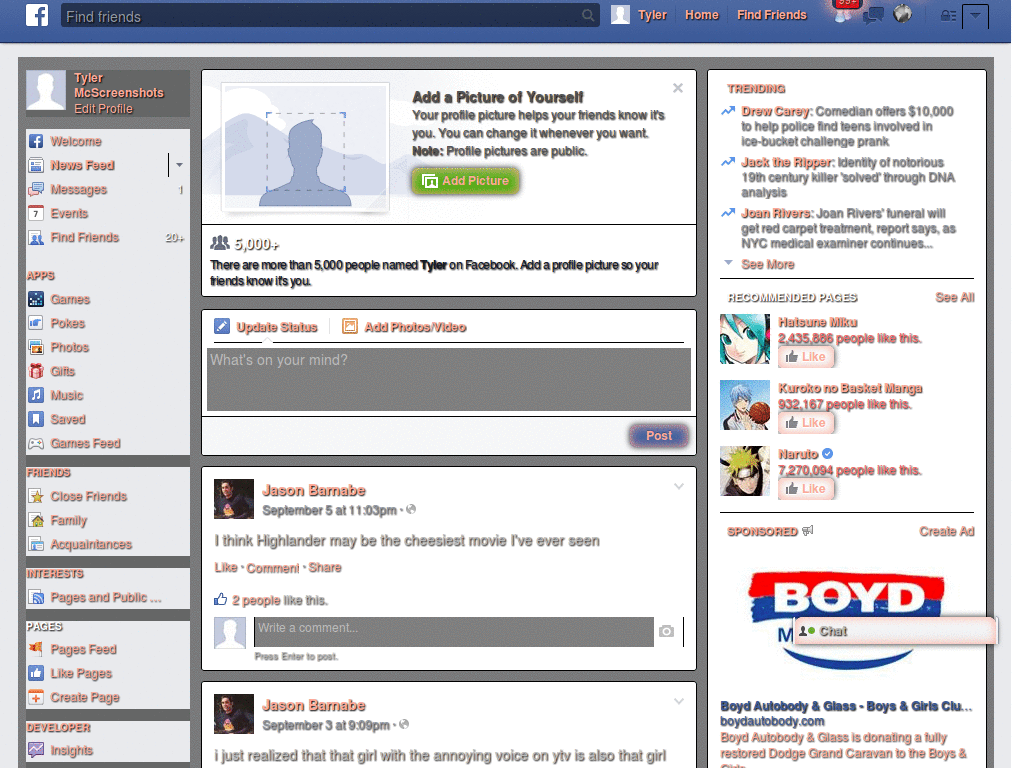The height and width of the screenshot is (768, 1024).
Task: Expand News Feed options arrow
Action: [x=179, y=165]
